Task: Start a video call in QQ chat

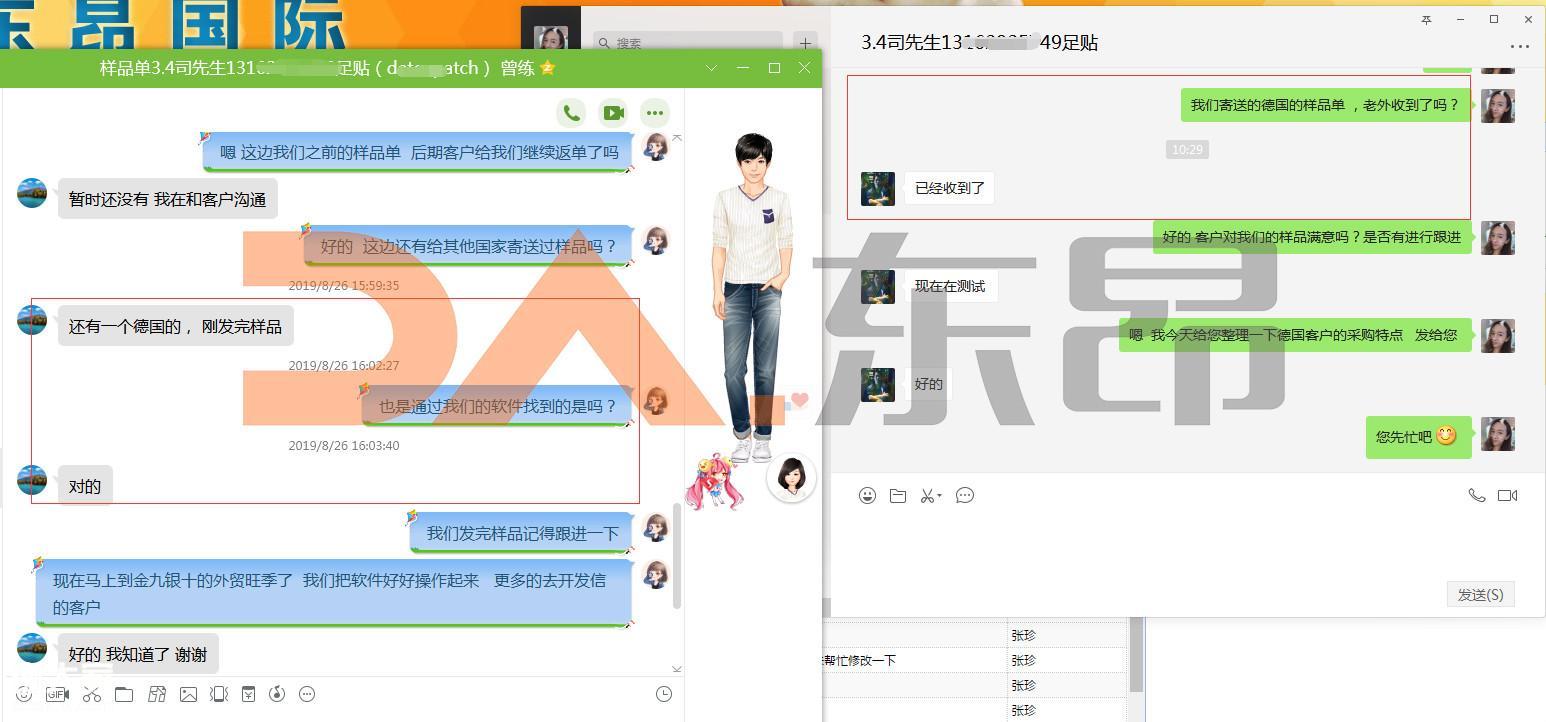Action: [613, 113]
